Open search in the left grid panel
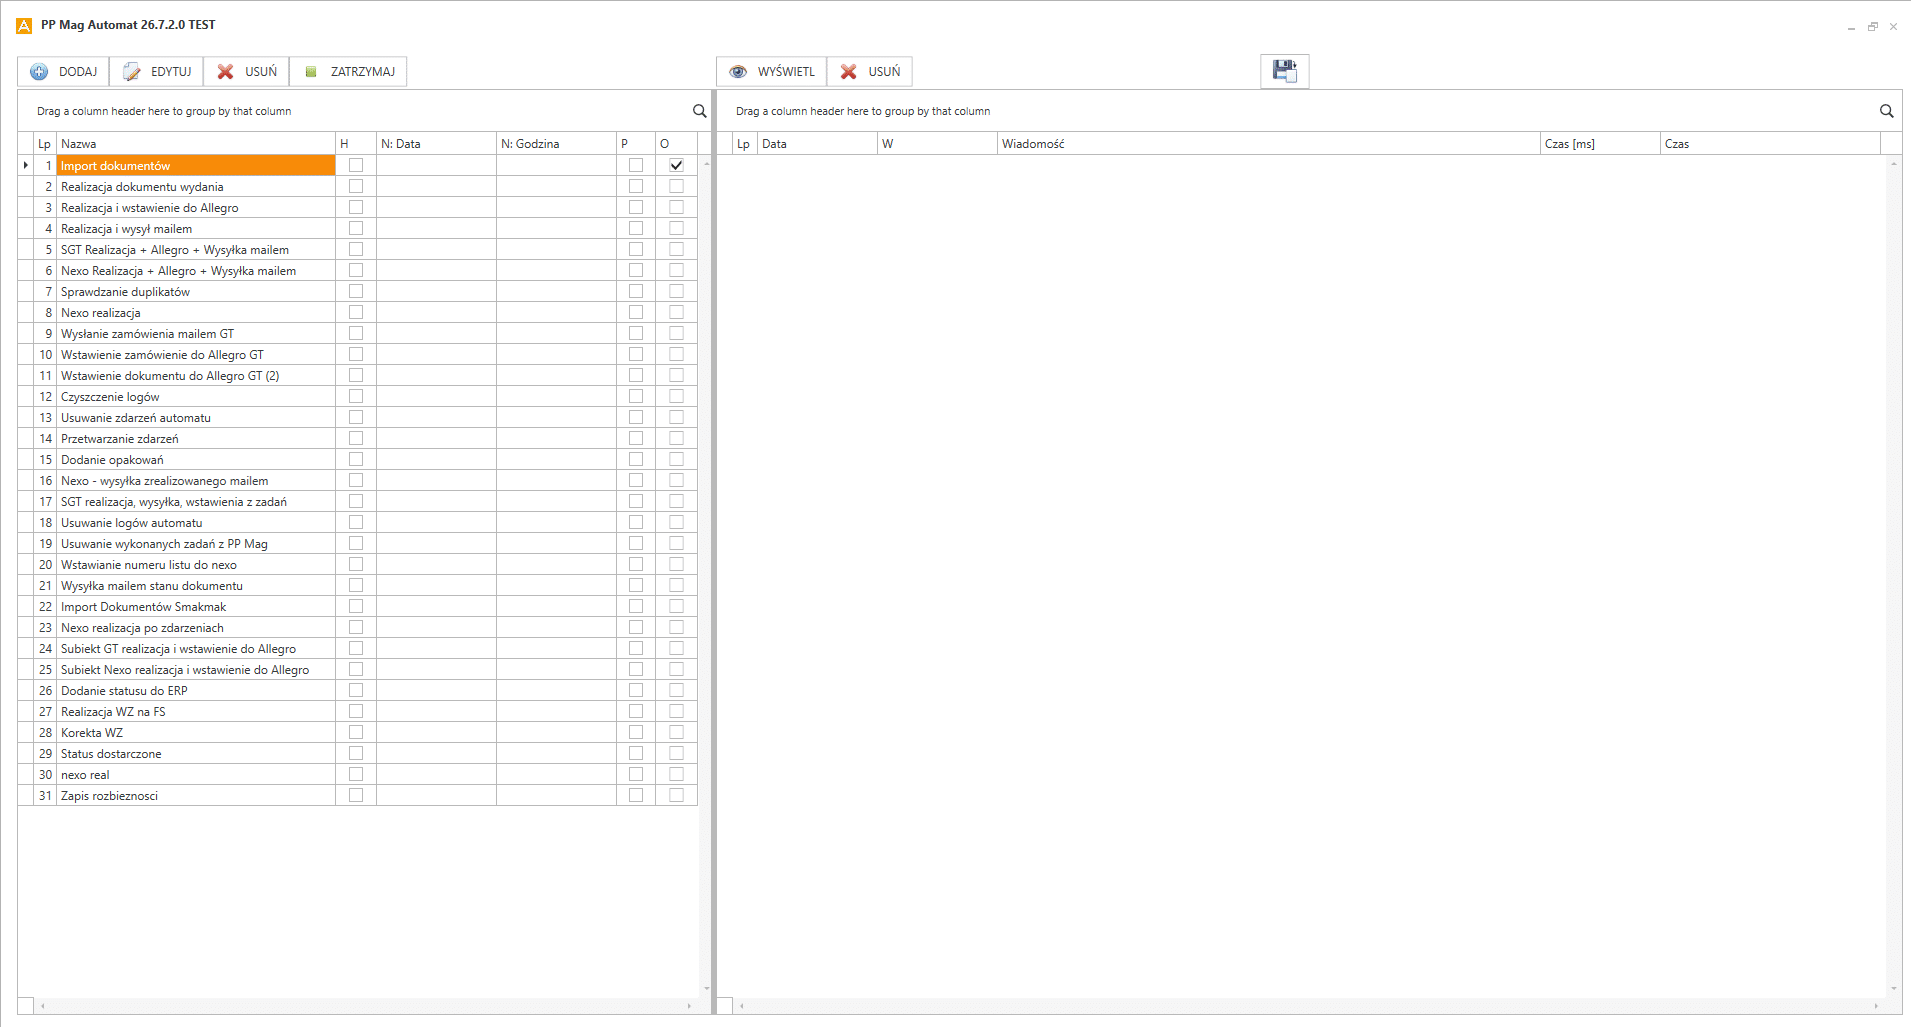1911x1027 pixels. click(699, 111)
